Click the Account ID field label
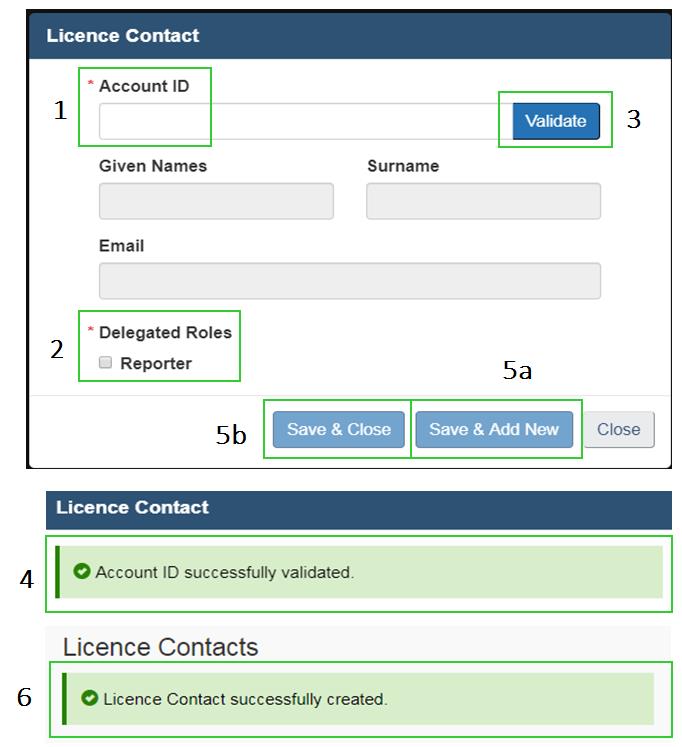 pyautogui.click(x=143, y=86)
